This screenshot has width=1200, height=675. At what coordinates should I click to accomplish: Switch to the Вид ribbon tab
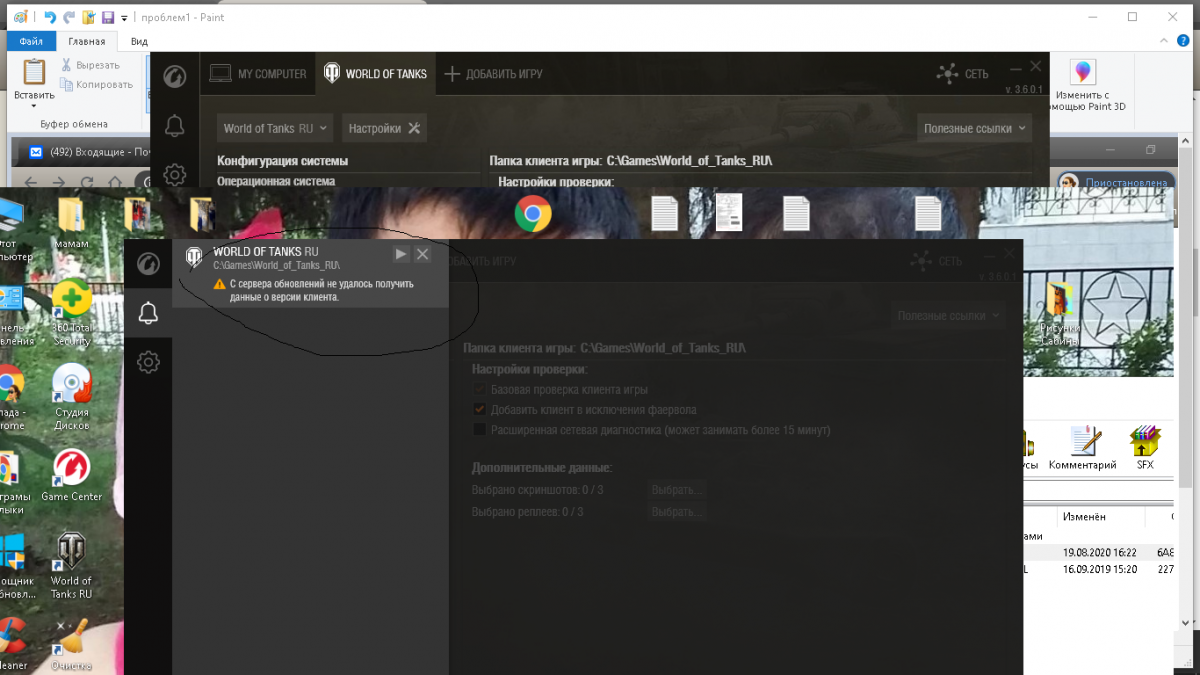(x=139, y=41)
